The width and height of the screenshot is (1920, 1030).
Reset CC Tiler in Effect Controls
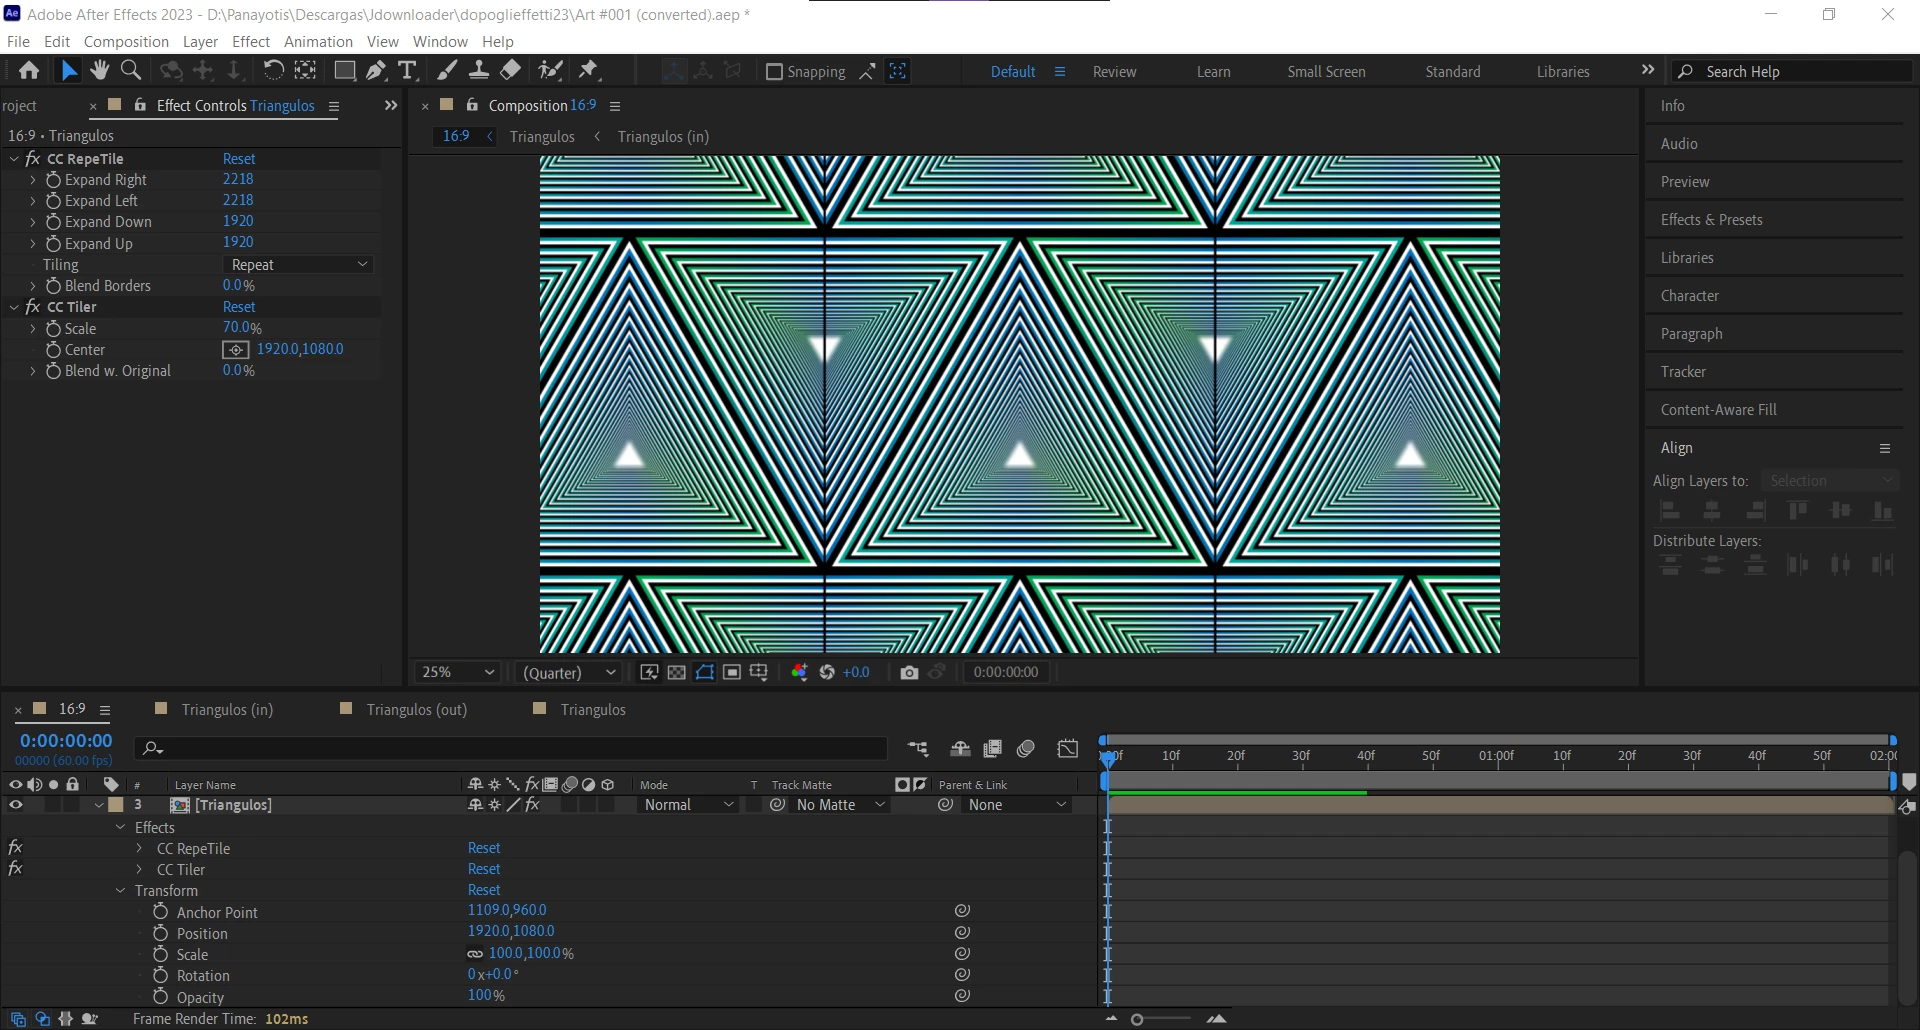(239, 307)
